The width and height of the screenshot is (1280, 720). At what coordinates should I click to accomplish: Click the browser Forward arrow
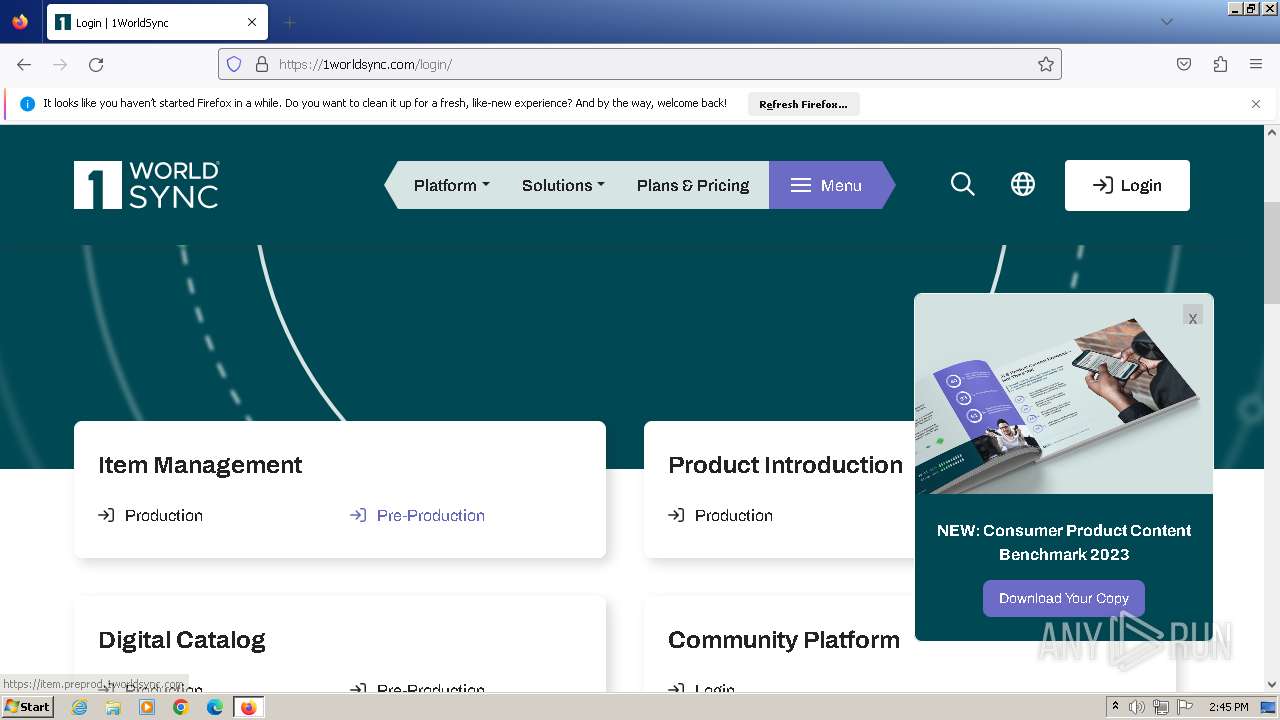tap(60, 64)
